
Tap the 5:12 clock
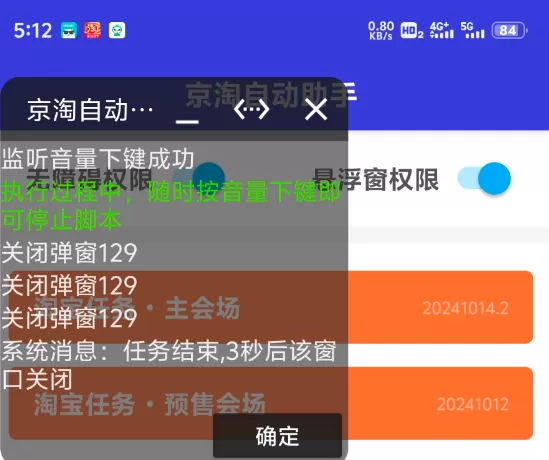(x=33, y=30)
